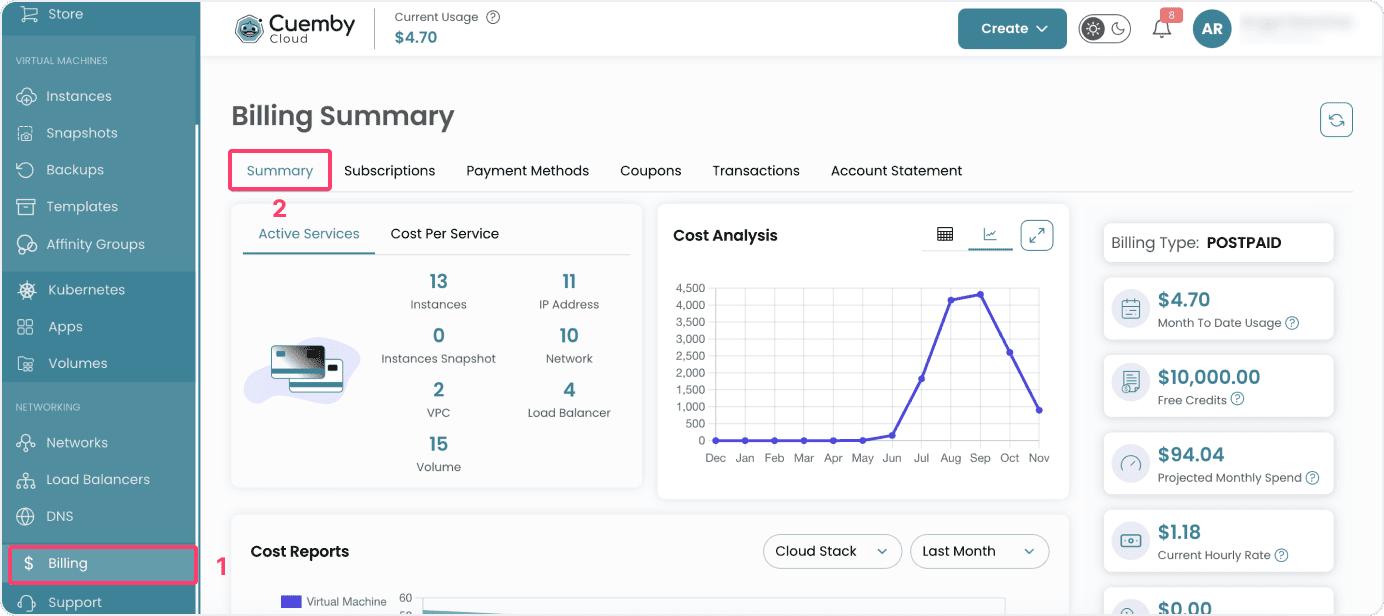Go to Load Balancers in the sidebar
The width and height of the screenshot is (1384, 616).
(100, 479)
